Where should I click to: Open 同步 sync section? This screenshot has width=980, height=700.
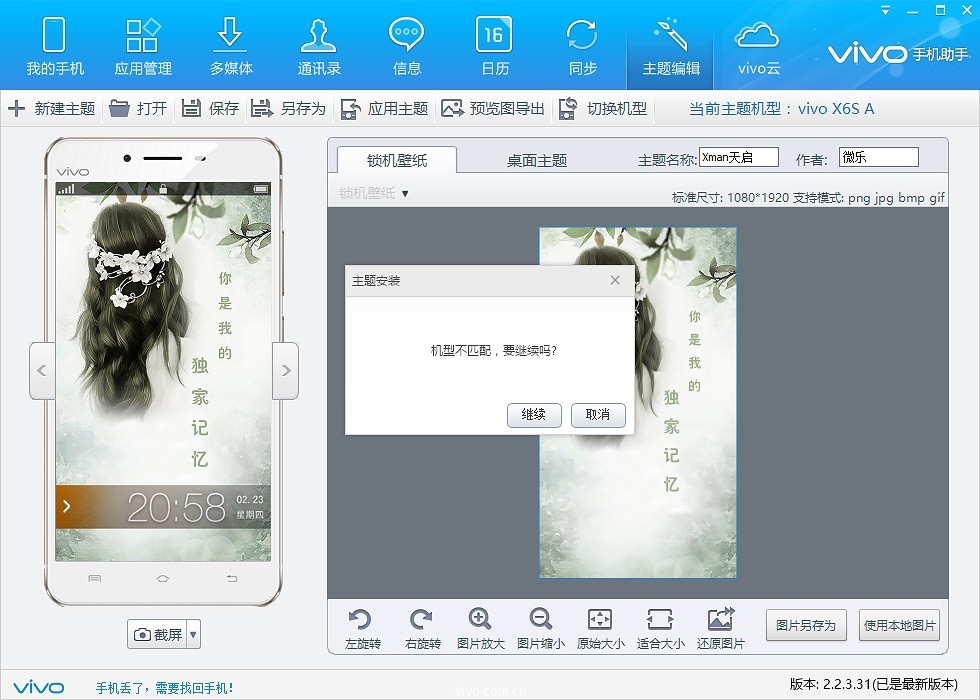tap(582, 48)
